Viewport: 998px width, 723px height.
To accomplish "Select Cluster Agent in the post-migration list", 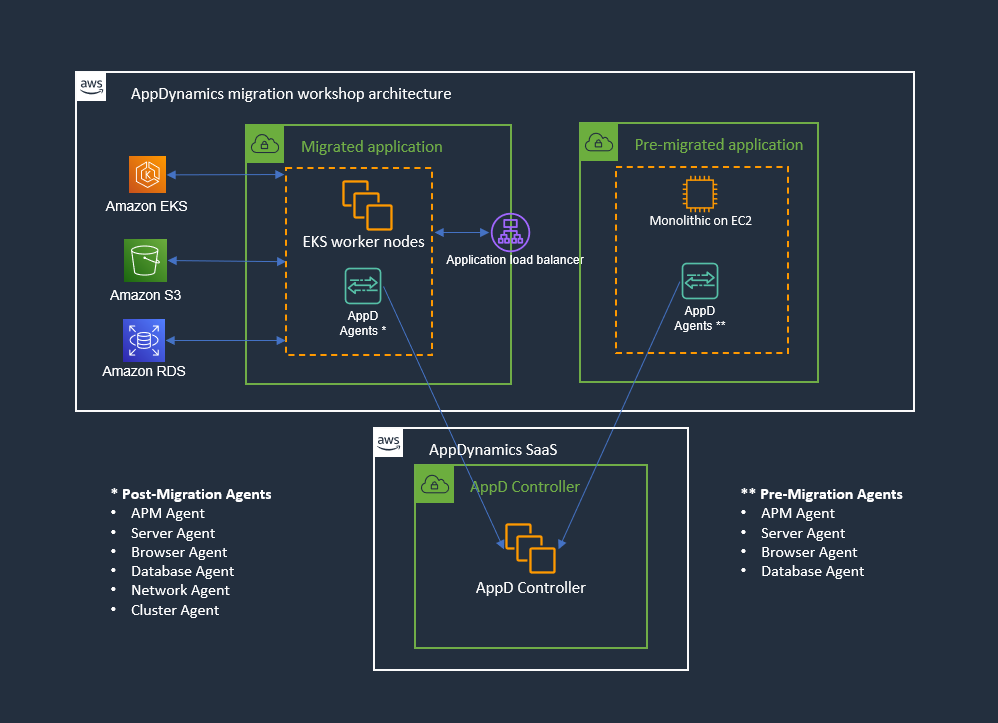I will click(x=175, y=610).
